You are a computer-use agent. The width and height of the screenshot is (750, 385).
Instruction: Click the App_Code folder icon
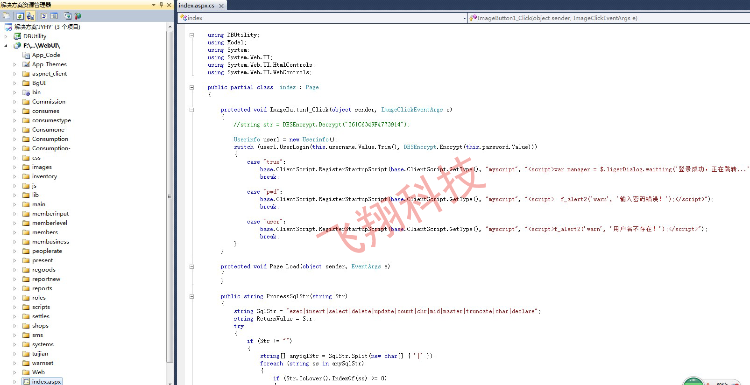click(26, 55)
